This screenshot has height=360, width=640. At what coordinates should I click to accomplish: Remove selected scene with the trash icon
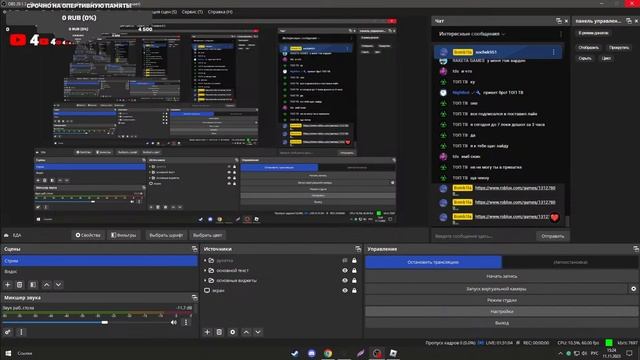tap(20, 284)
